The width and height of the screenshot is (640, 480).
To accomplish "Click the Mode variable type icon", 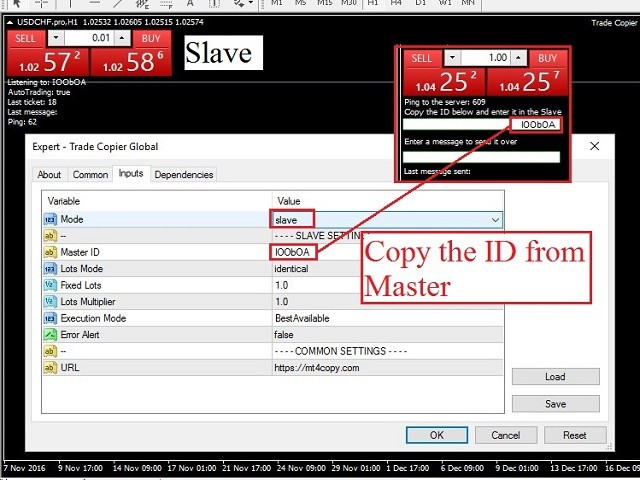I will coord(50,220).
